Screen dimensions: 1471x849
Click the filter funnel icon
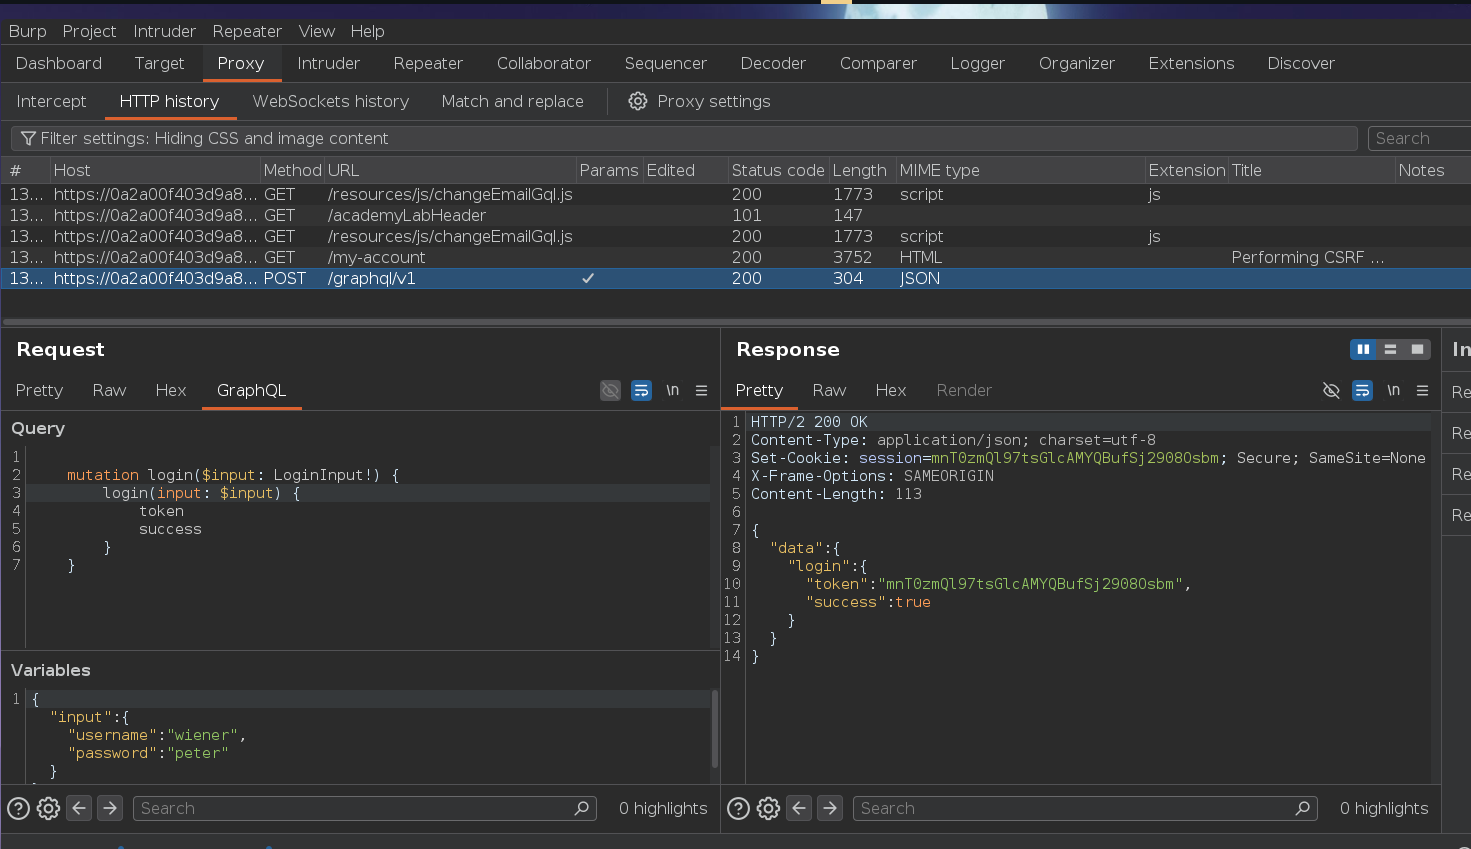[28, 138]
